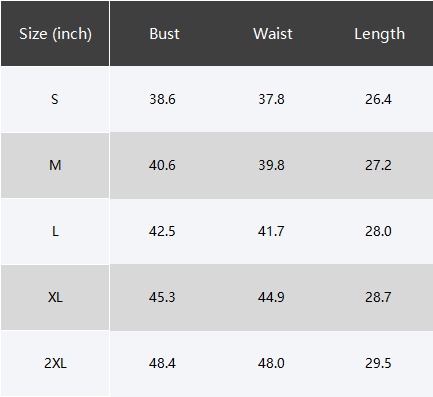Click the Length column header
Image resolution: width=433 pixels, height=397 pixels.
tap(380, 35)
